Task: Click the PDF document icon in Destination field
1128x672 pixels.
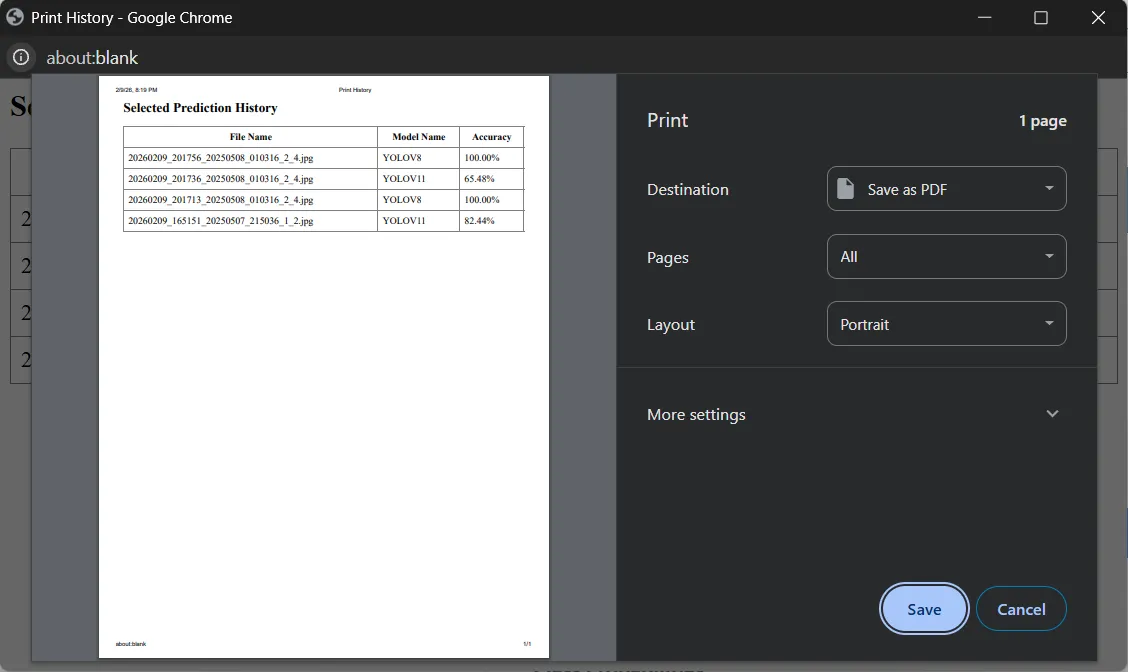Action: (x=846, y=189)
